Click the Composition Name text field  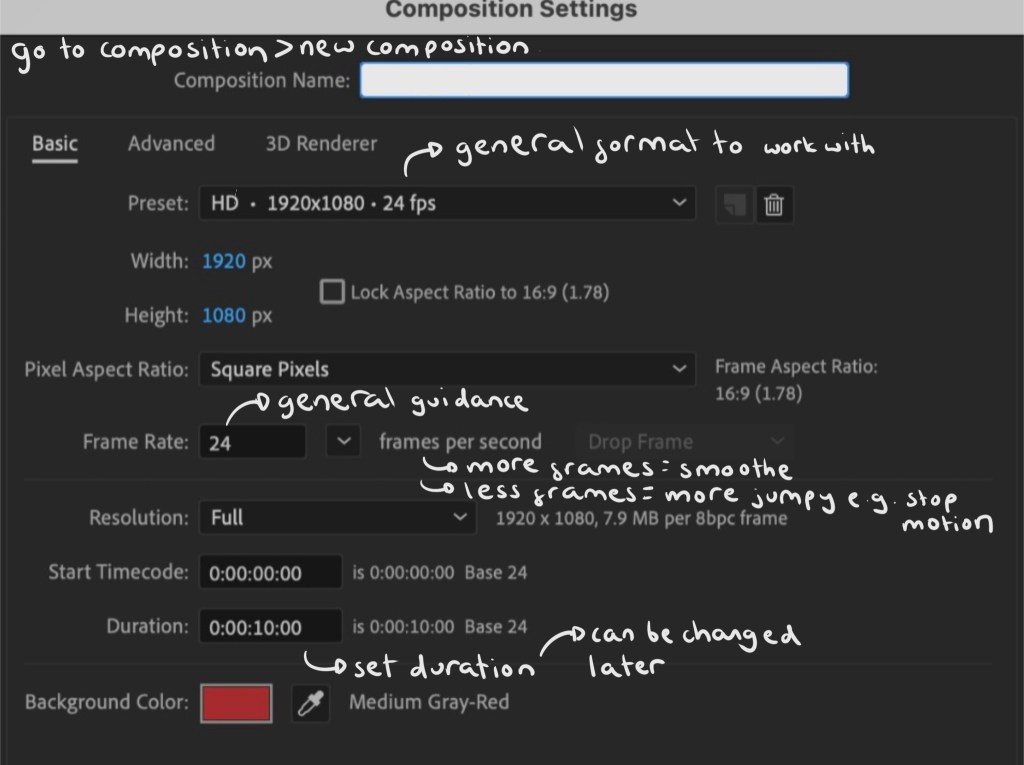604,80
